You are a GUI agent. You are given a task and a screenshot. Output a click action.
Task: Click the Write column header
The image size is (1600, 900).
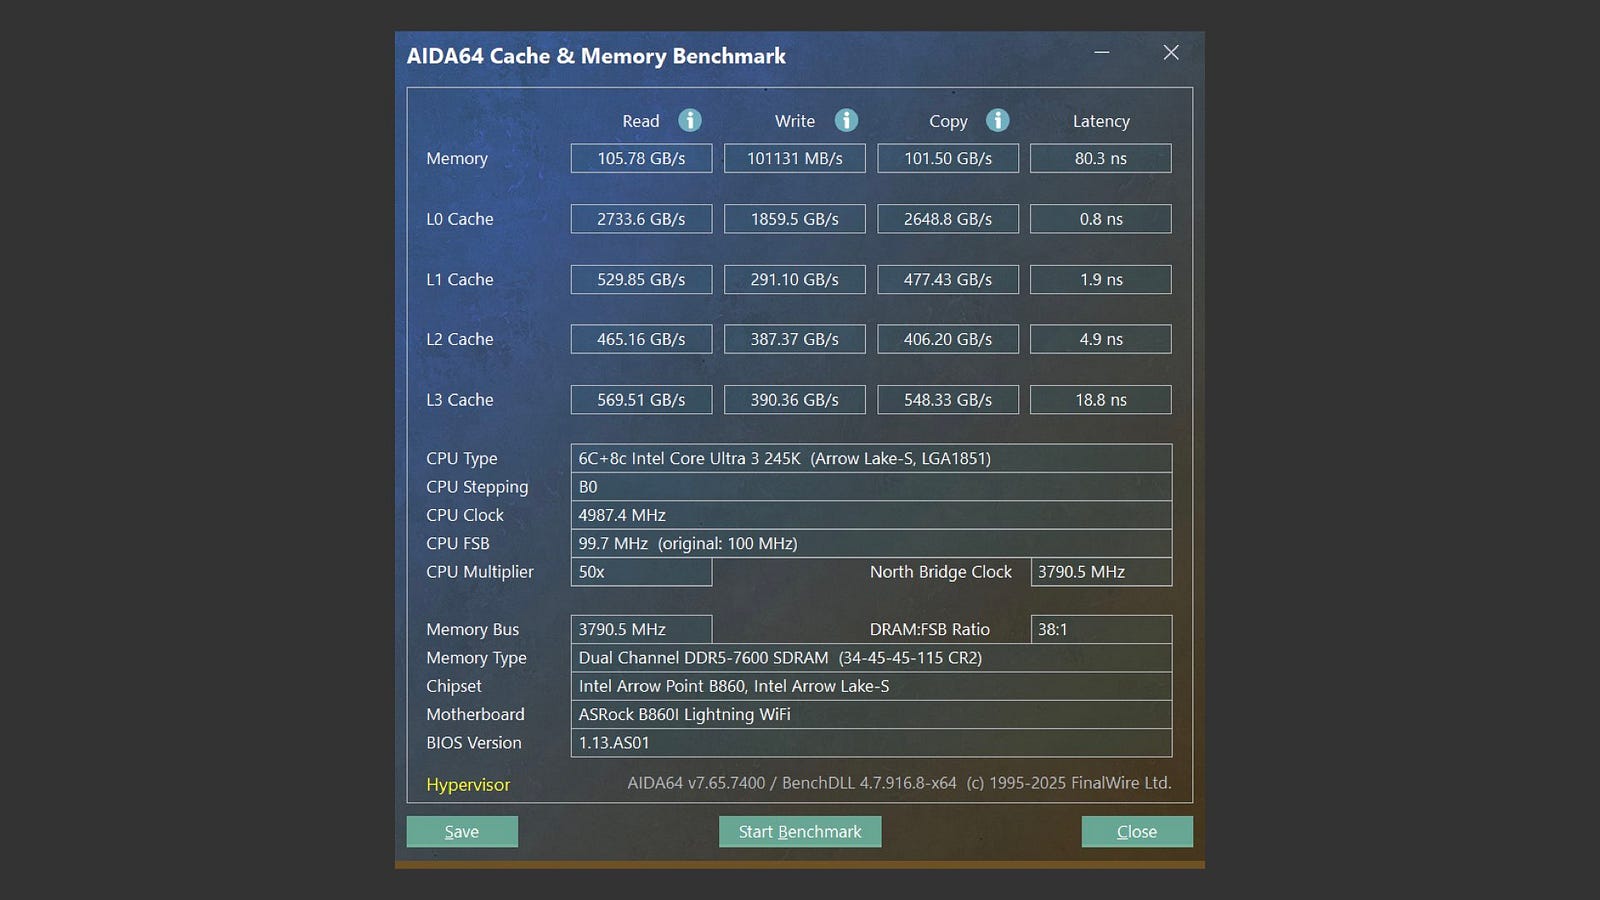point(795,121)
